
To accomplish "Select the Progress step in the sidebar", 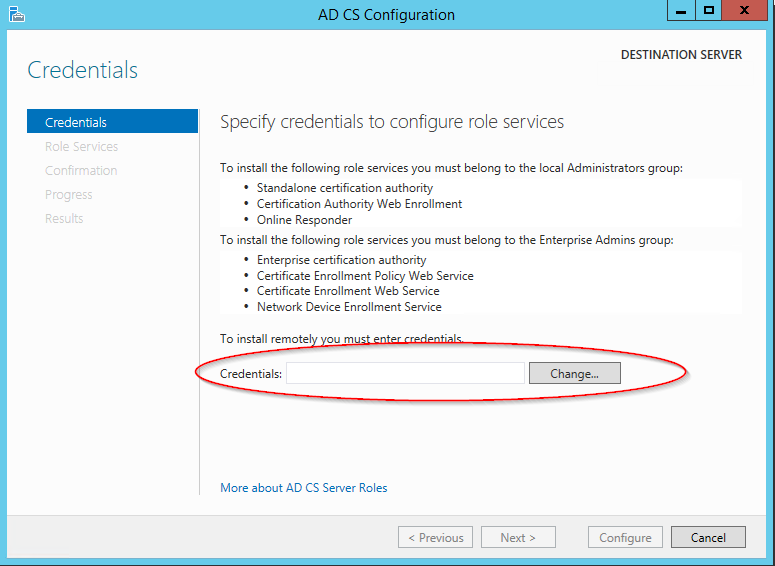I will point(69,195).
